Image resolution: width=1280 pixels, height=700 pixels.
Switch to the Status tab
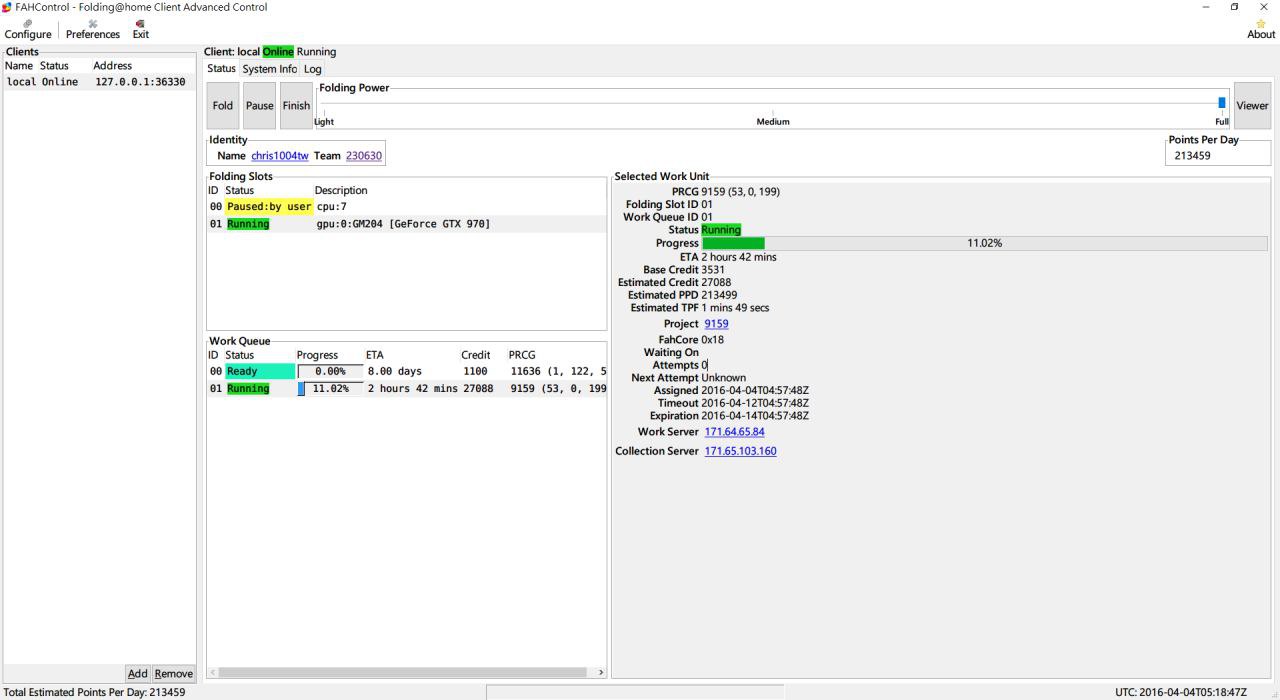click(221, 69)
